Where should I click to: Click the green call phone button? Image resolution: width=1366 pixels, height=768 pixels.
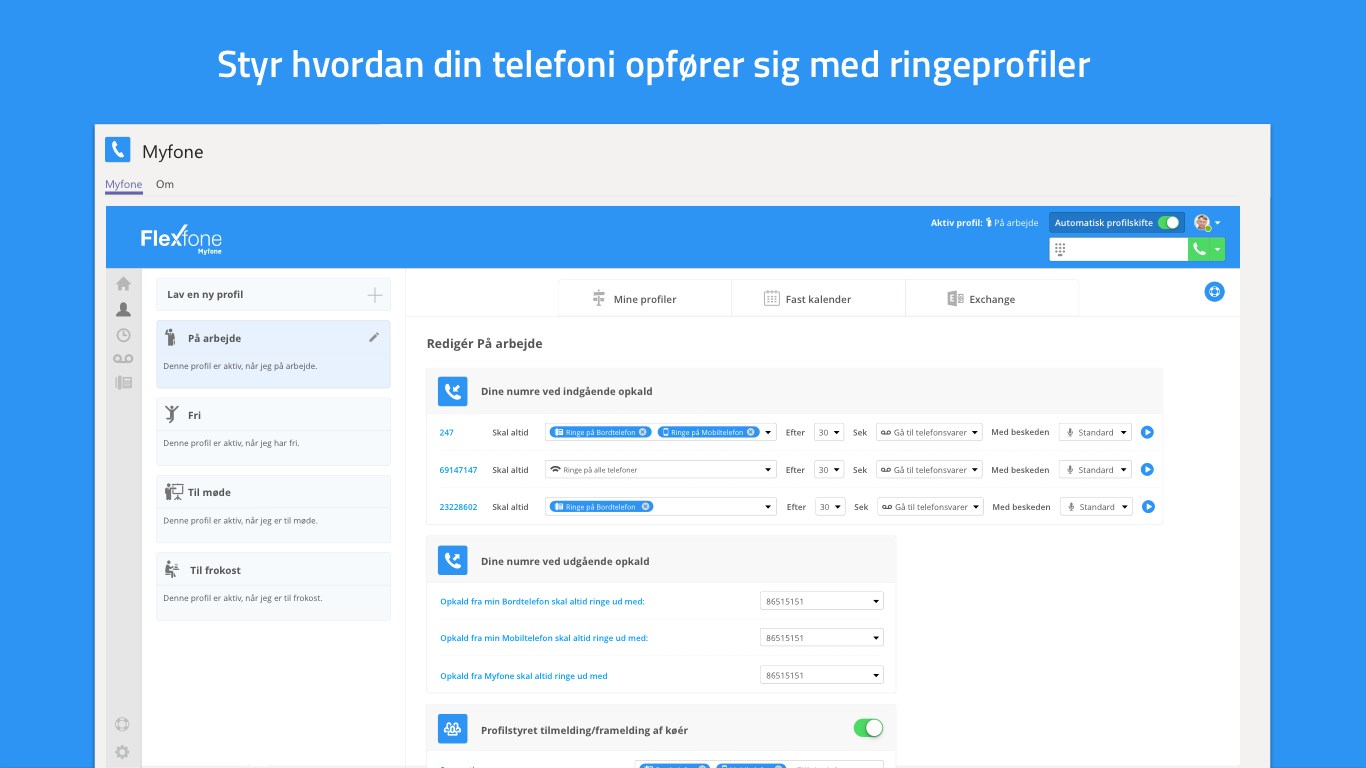pyautogui.click(x=1199, y=249)
